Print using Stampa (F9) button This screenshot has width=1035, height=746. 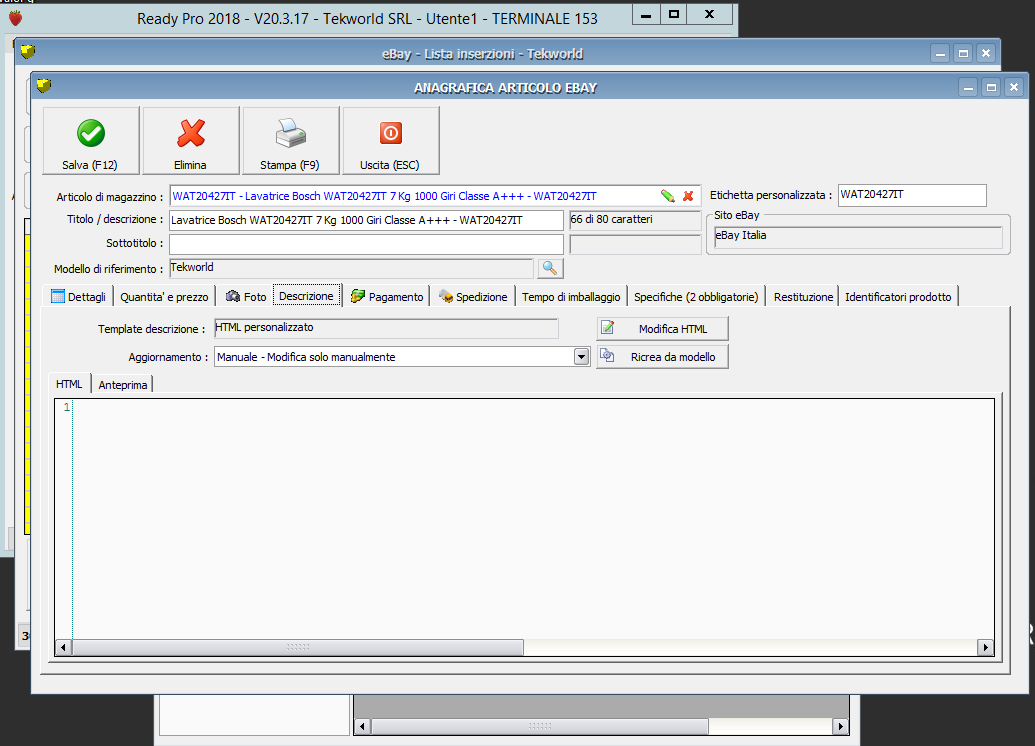[x=290, y=141]
